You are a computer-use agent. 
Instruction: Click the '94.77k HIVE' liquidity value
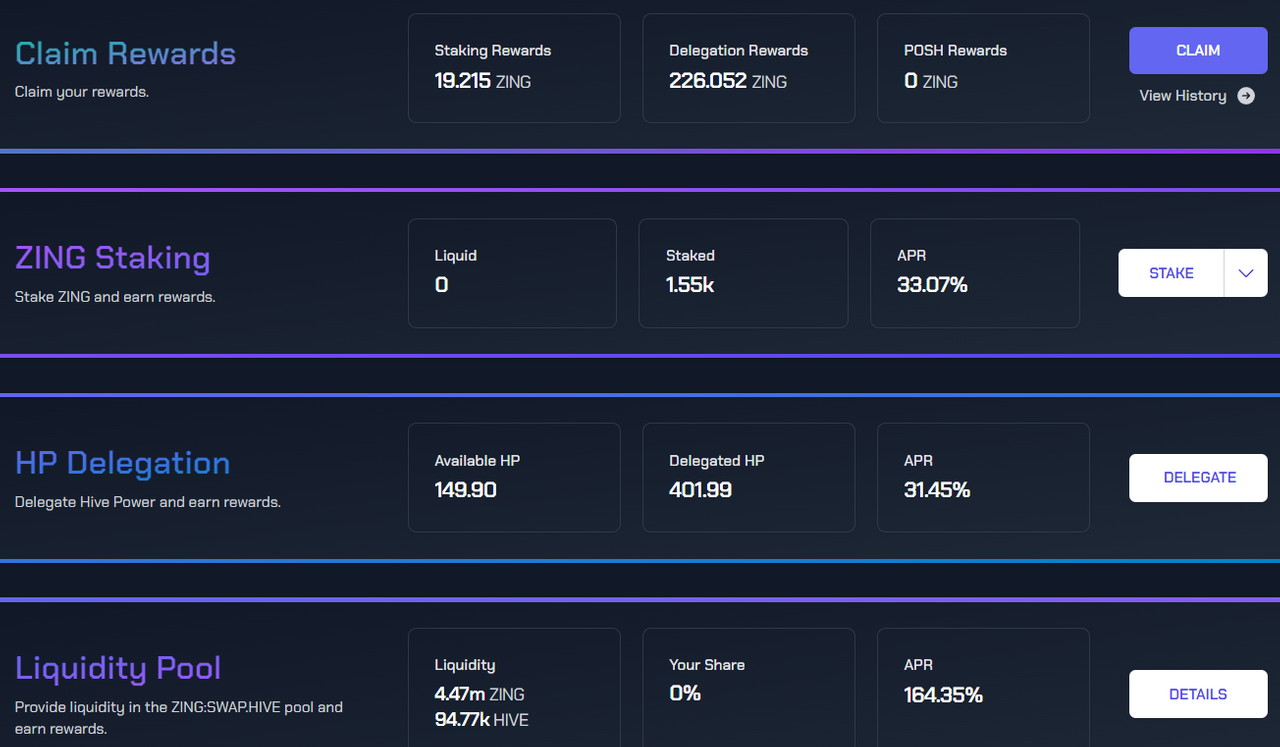[x=482, y=720]
